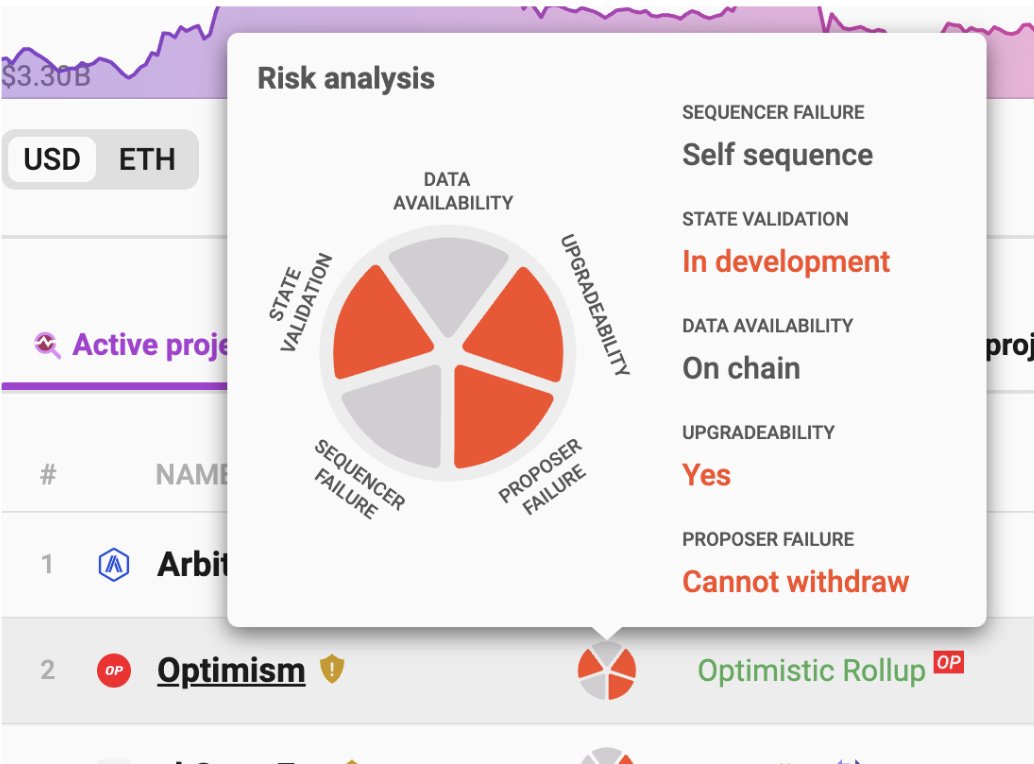Switch currency toggle to ETH
The height and width of the screenshot is (764, 1034).
click(x=147, y=160)
